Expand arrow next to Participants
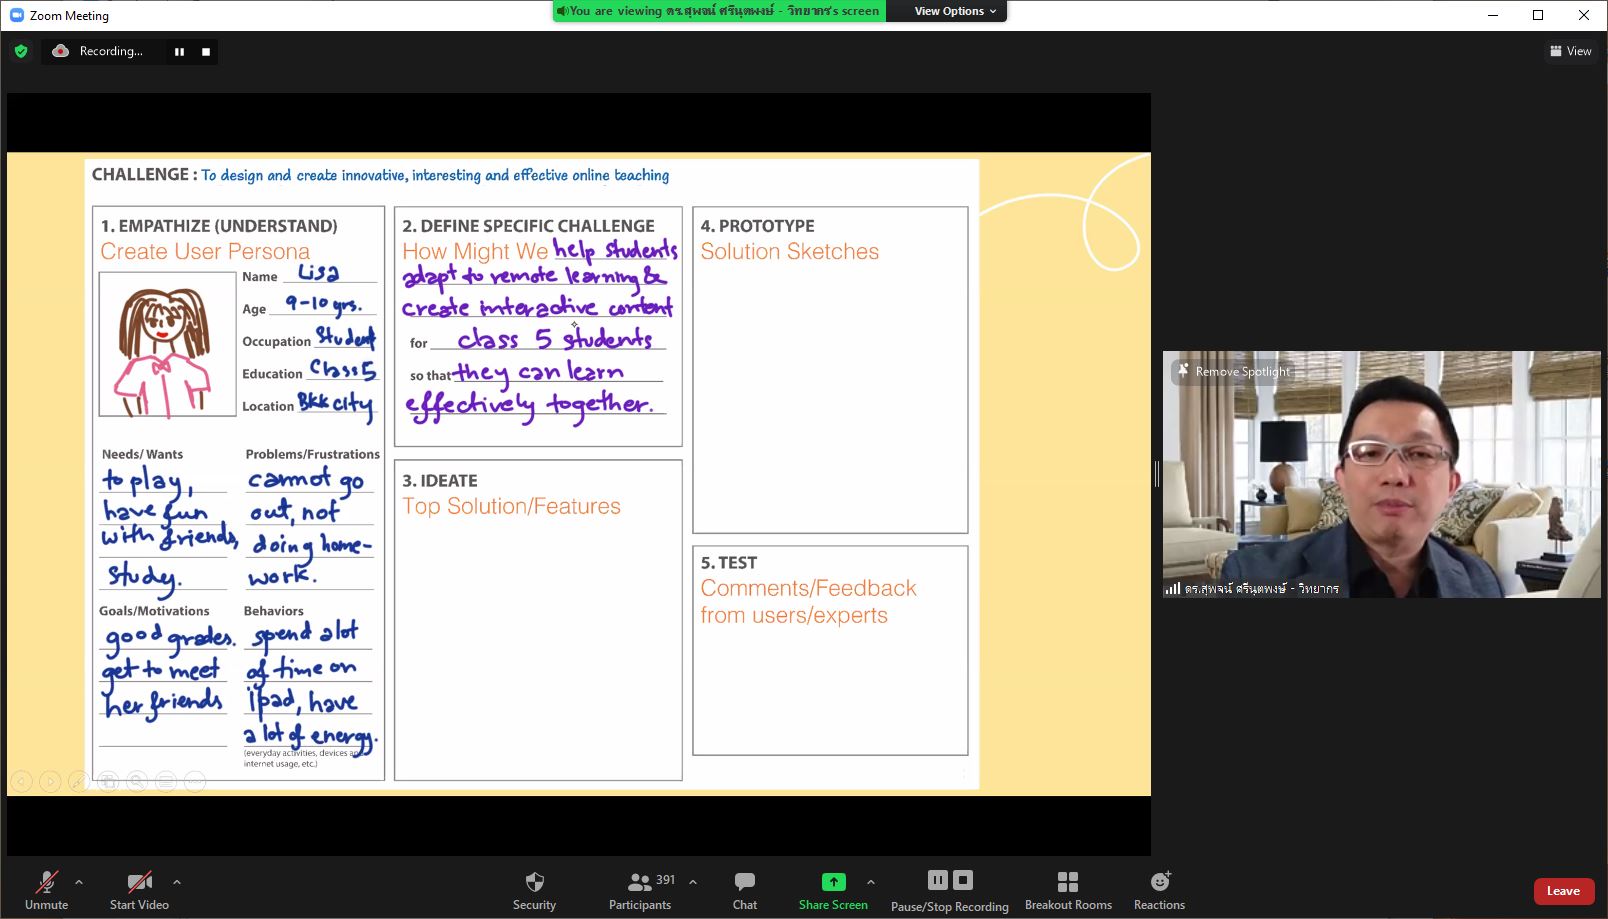This screenshot has height=919, width=1608. click(x=693, y=882)
